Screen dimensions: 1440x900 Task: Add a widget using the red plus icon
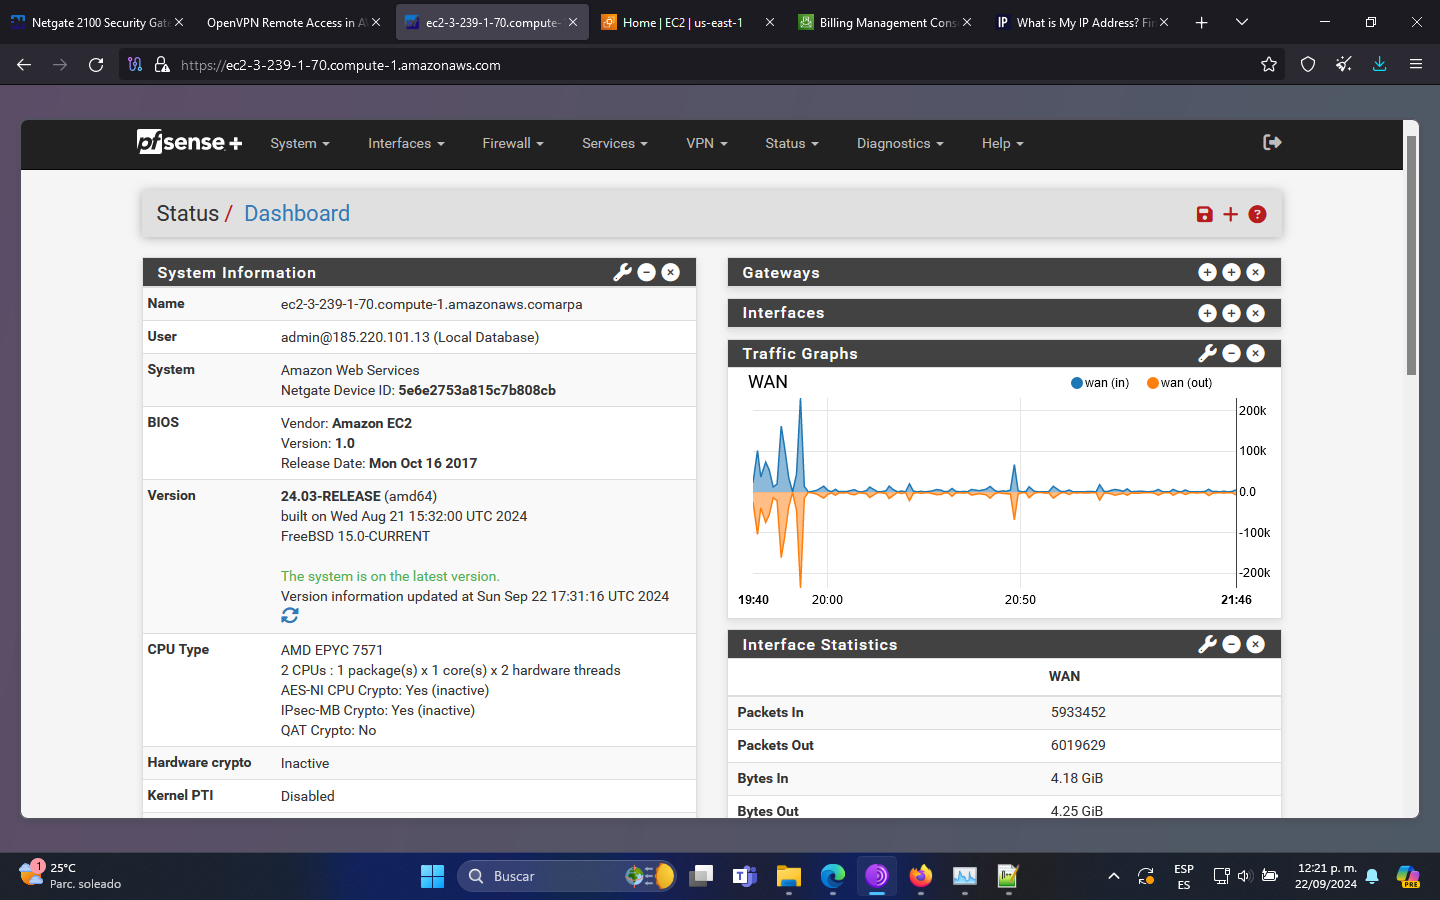coord(1230,214)
